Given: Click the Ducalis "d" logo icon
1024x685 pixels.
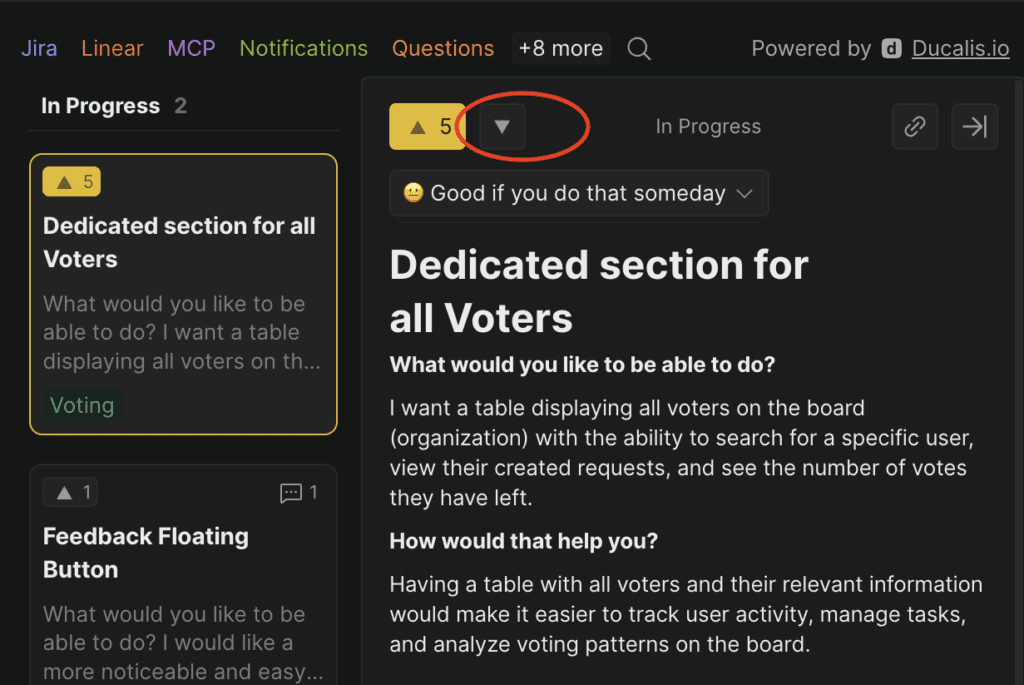Looking at the screenshot, I should 889,48.
